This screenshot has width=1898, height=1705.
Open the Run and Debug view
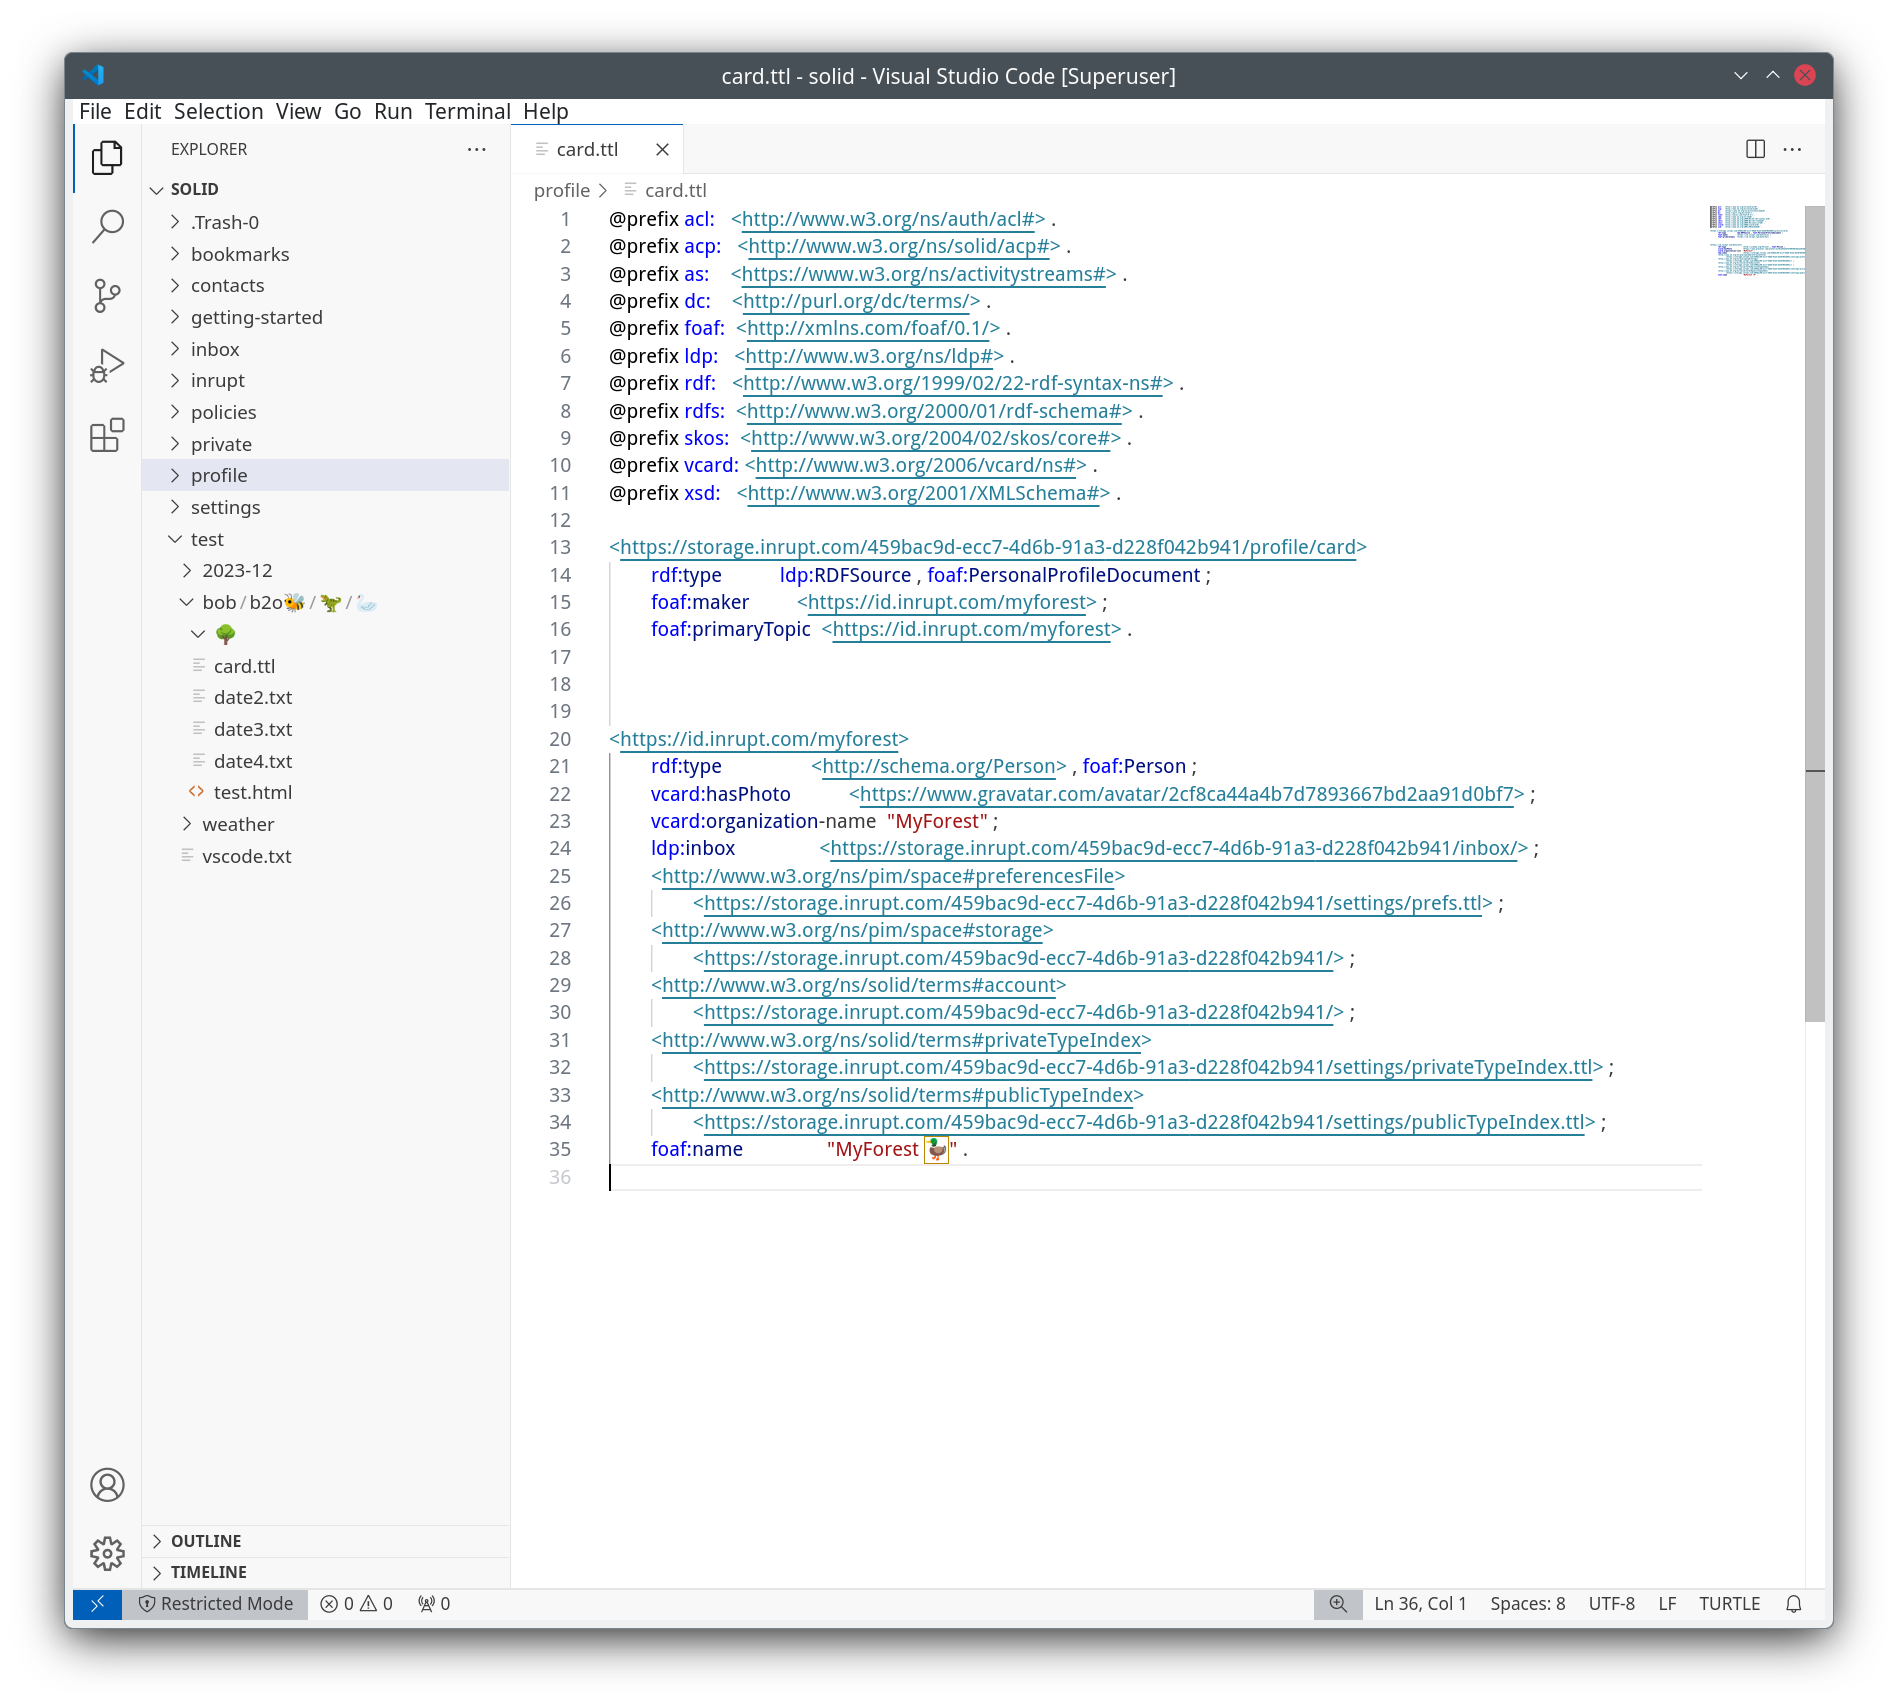point(107,365)
